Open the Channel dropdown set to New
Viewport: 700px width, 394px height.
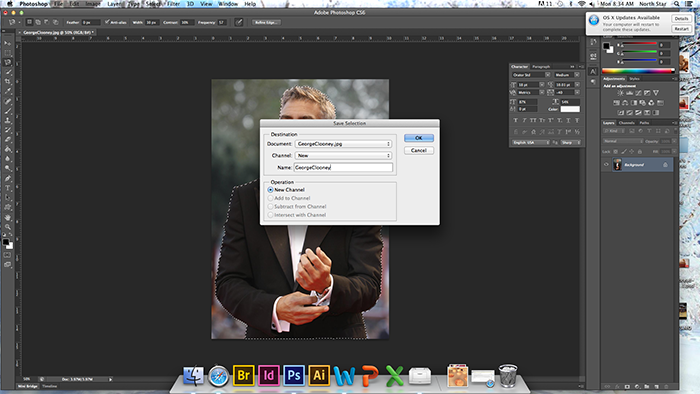[343, 155]
